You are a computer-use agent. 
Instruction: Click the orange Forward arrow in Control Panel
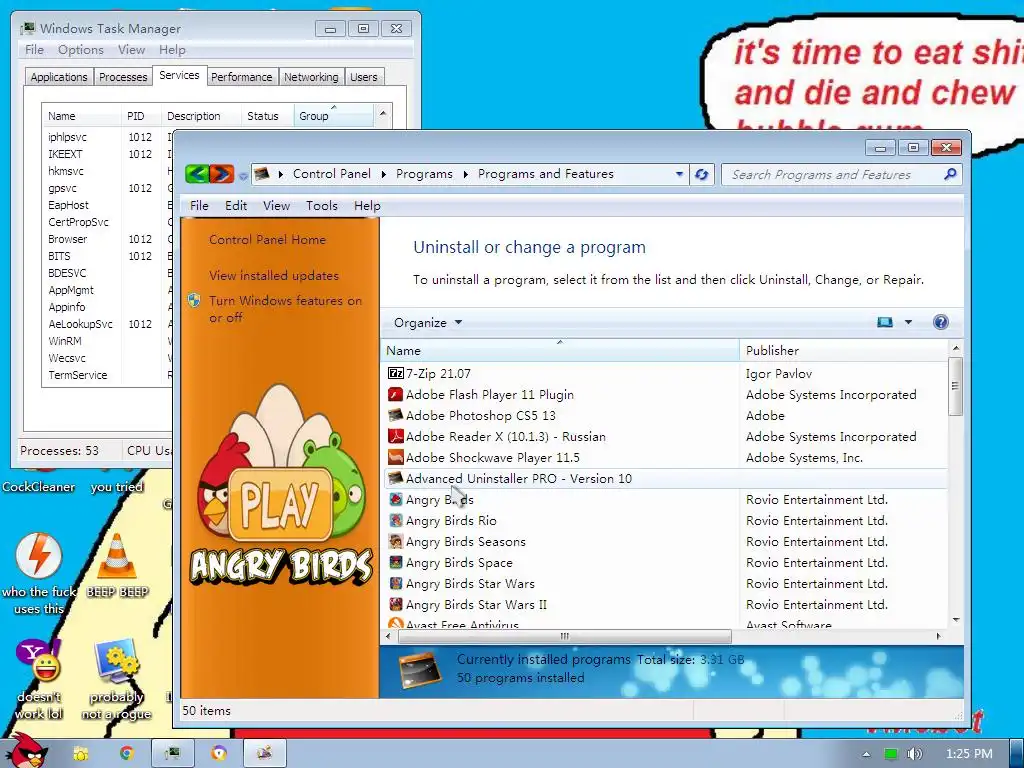[221, 174]
